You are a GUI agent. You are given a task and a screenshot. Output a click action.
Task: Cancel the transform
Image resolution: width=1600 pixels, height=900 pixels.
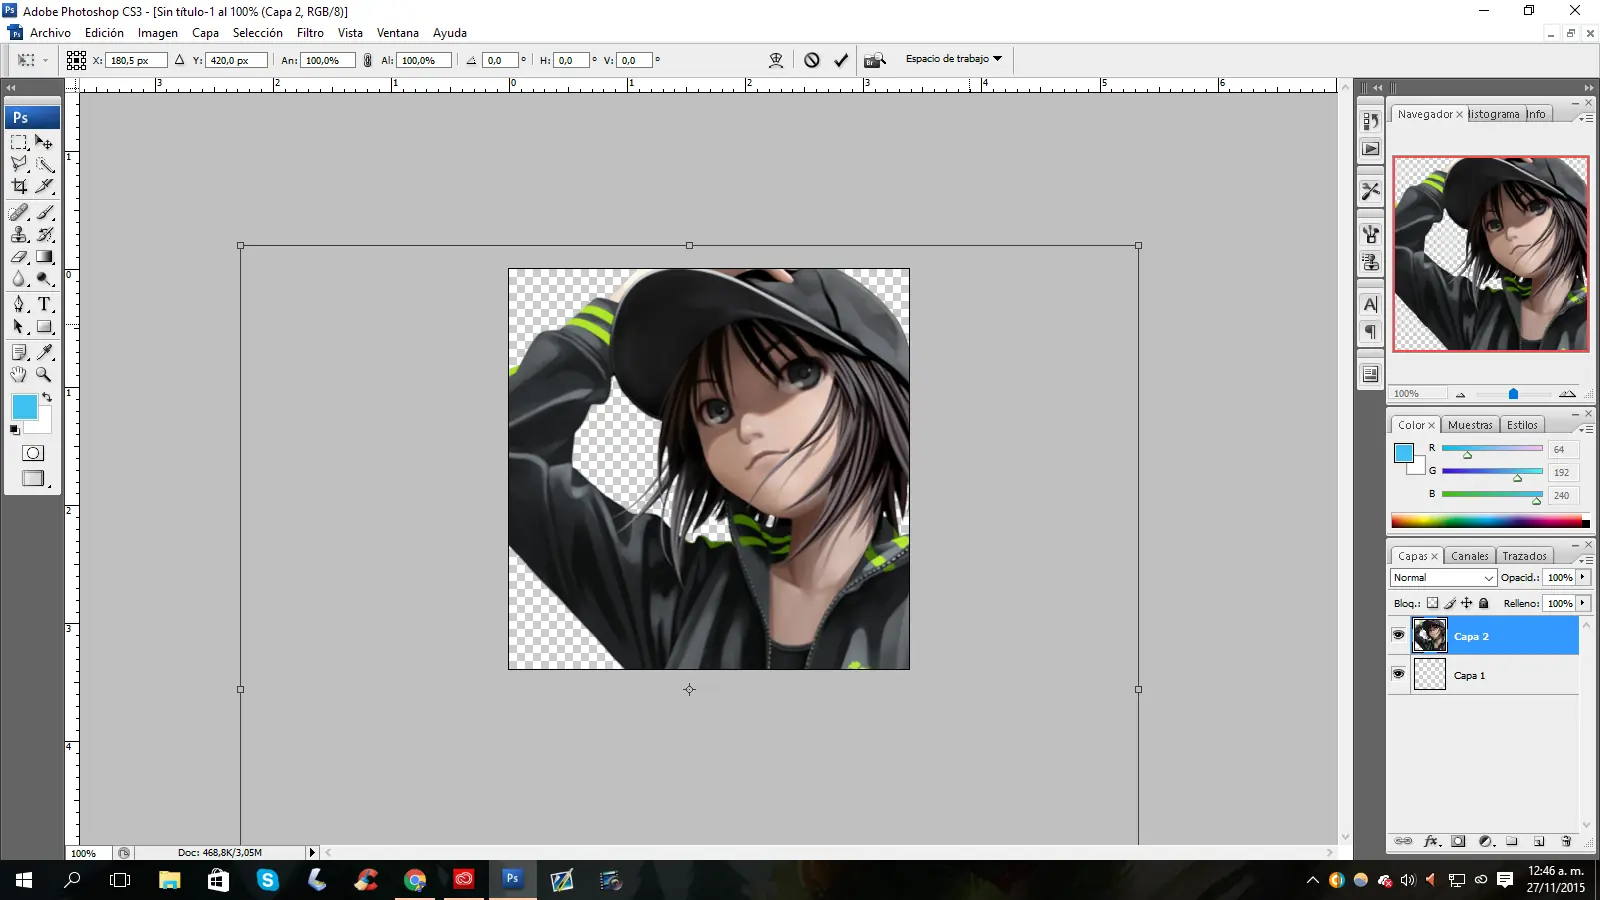pyautogui.click(x=812, y=60)
